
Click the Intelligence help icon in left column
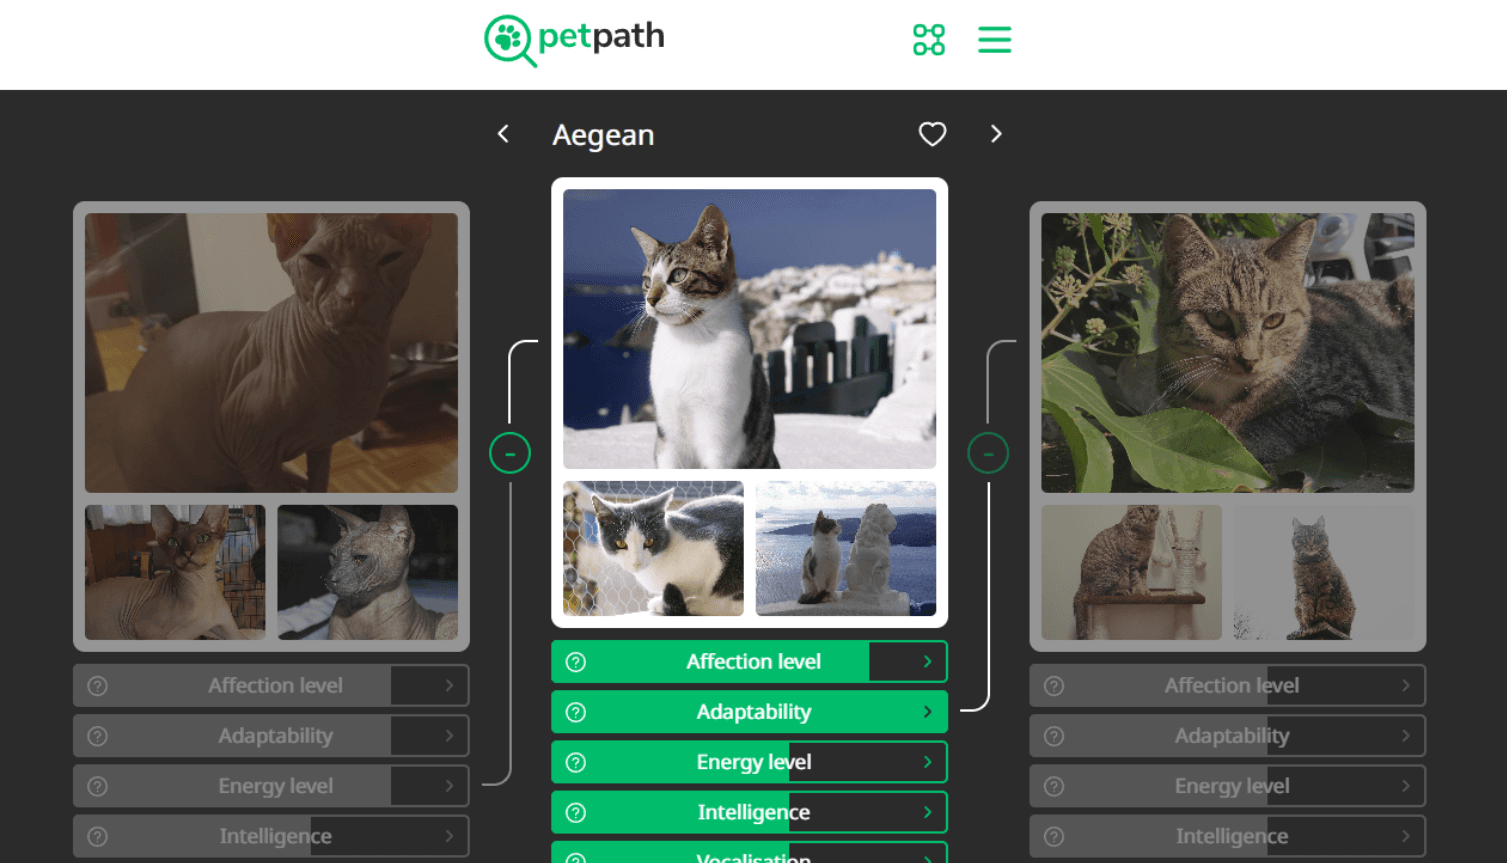(x=95, y=836)
